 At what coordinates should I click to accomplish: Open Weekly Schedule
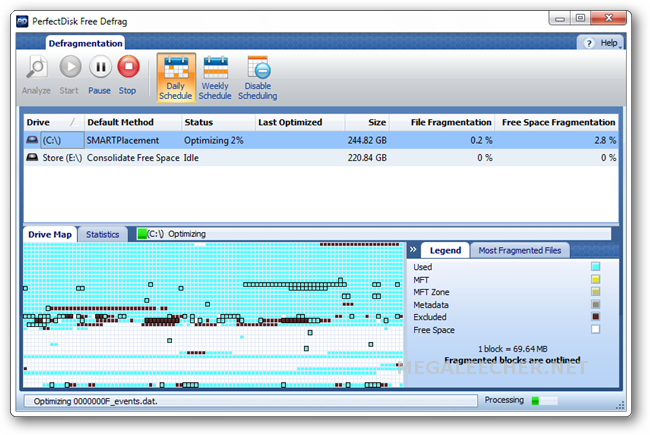point(215,78)
